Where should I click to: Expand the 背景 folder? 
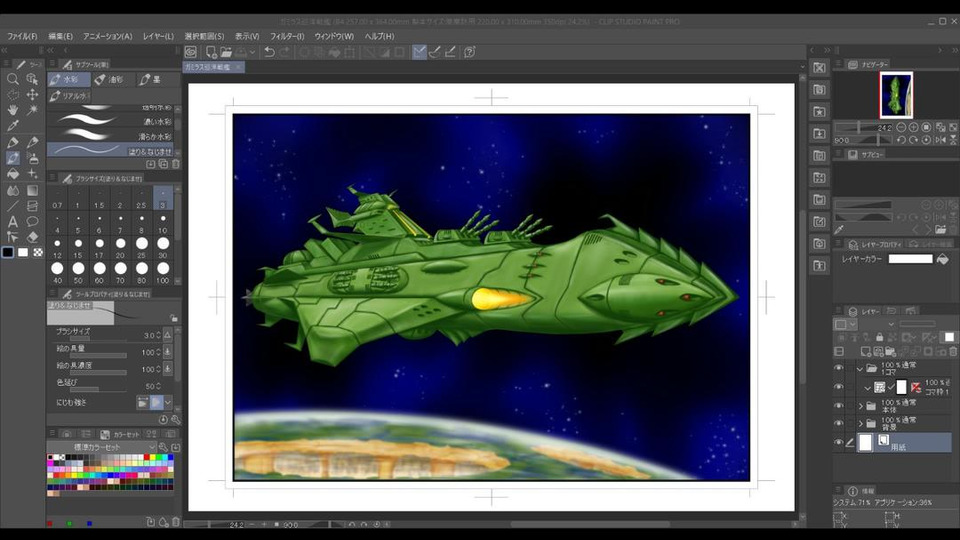[x=860, y=423]
